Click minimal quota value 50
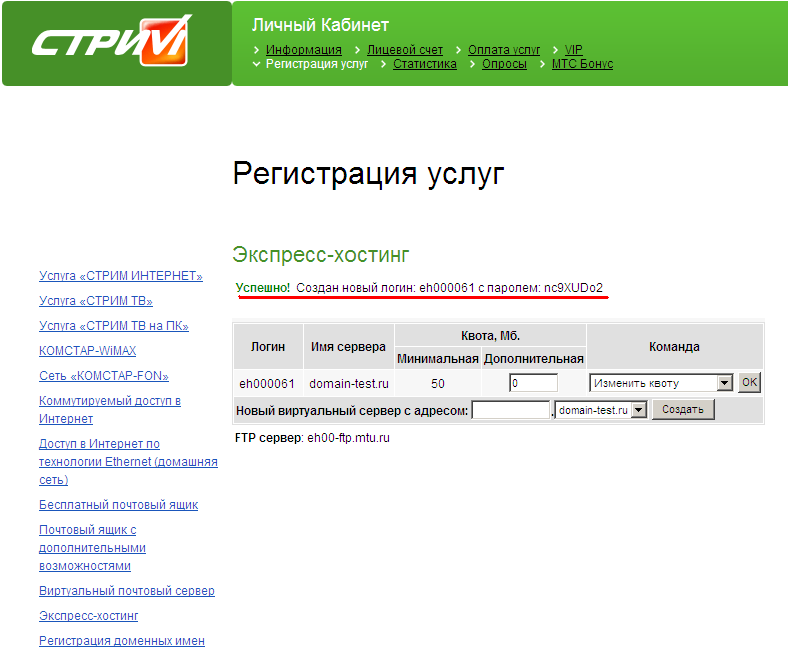The width and height of the screenshot is (788, 648). (x=438, y=384)
